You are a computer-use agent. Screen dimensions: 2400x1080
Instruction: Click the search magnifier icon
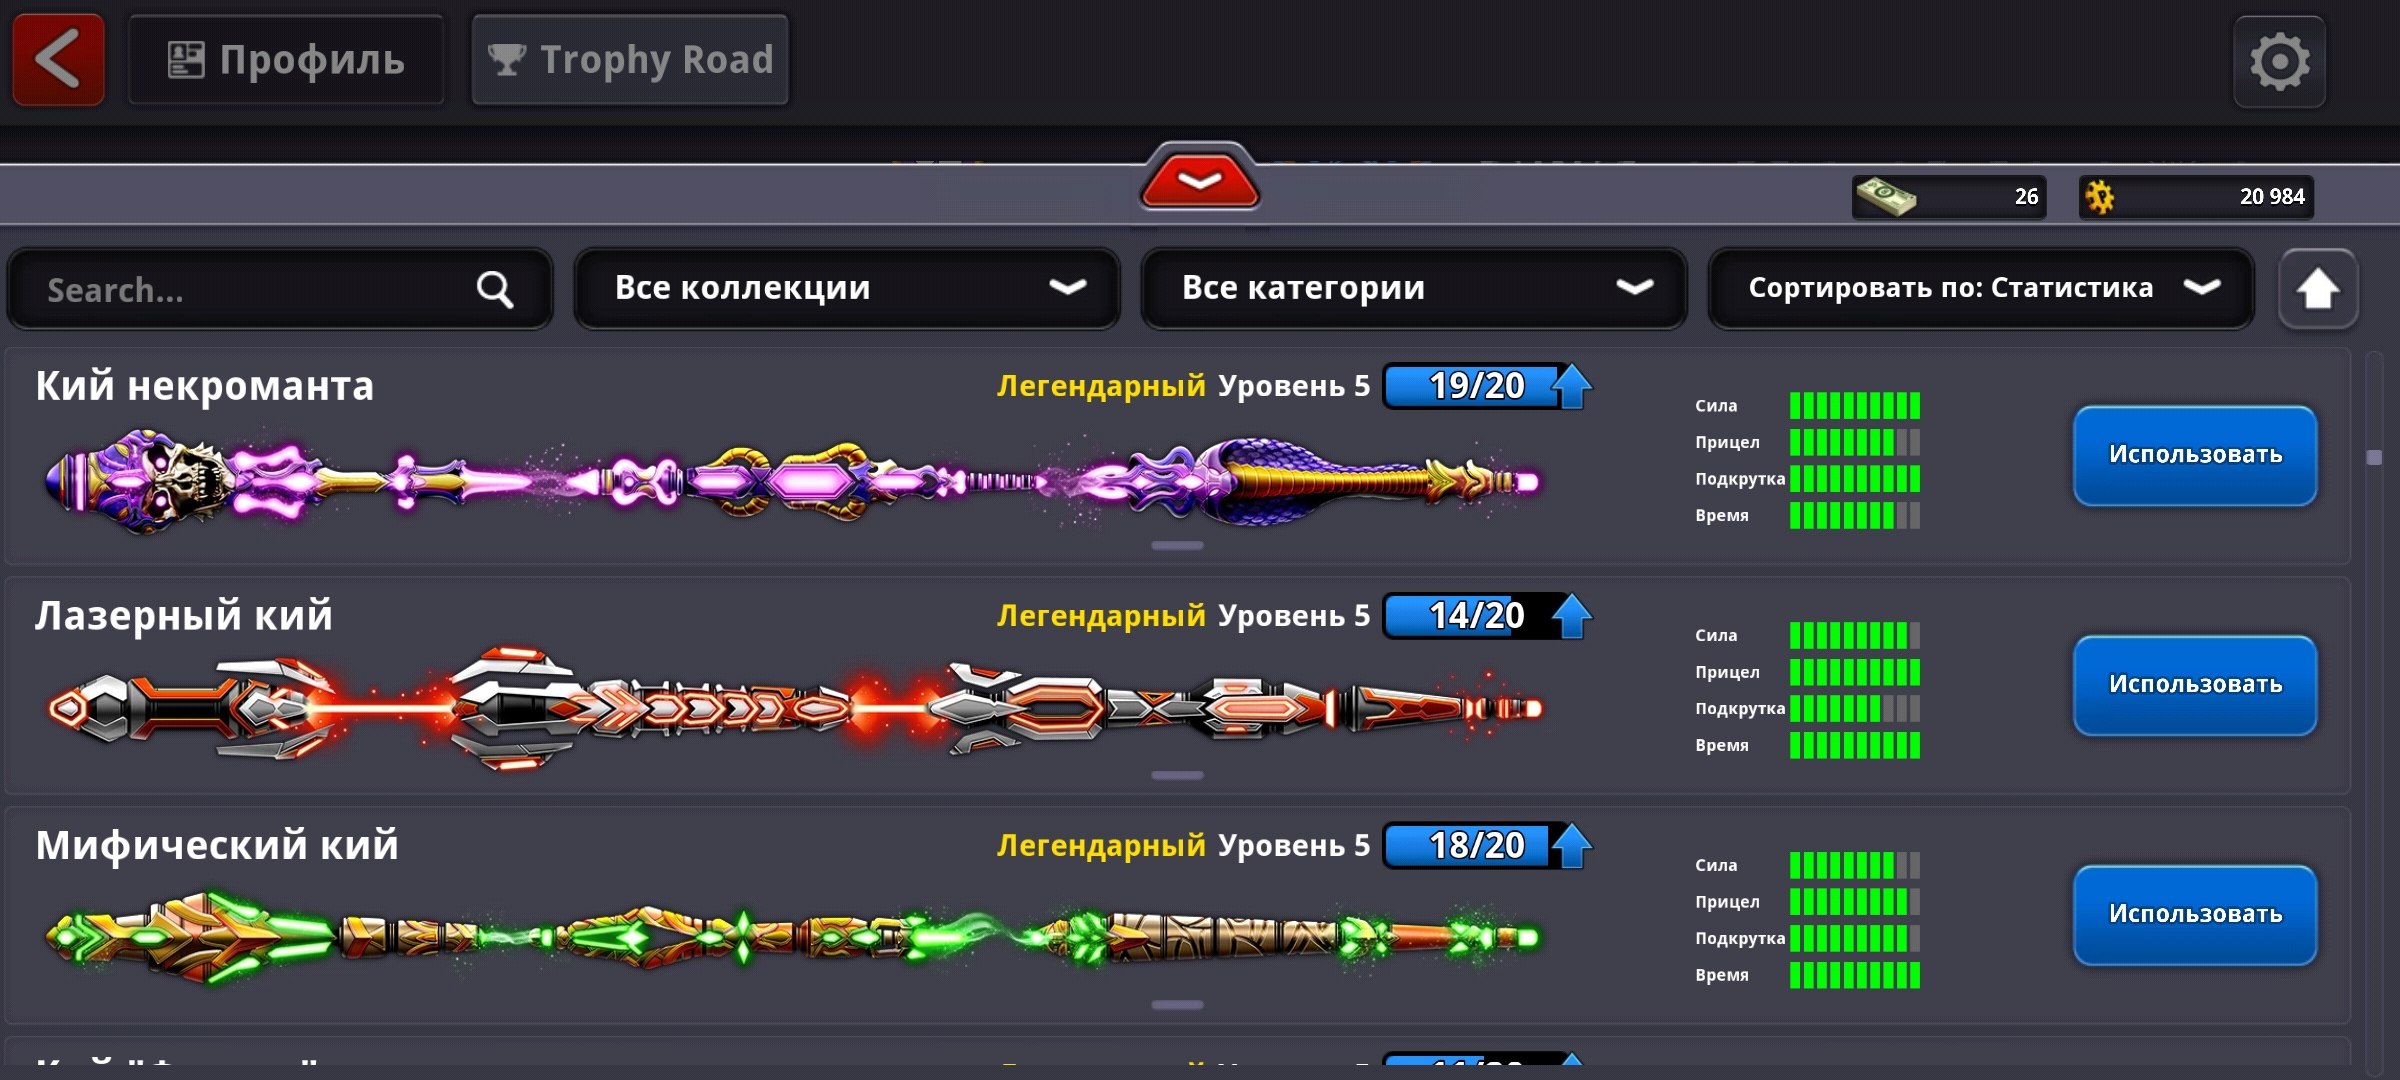(495, 290)
